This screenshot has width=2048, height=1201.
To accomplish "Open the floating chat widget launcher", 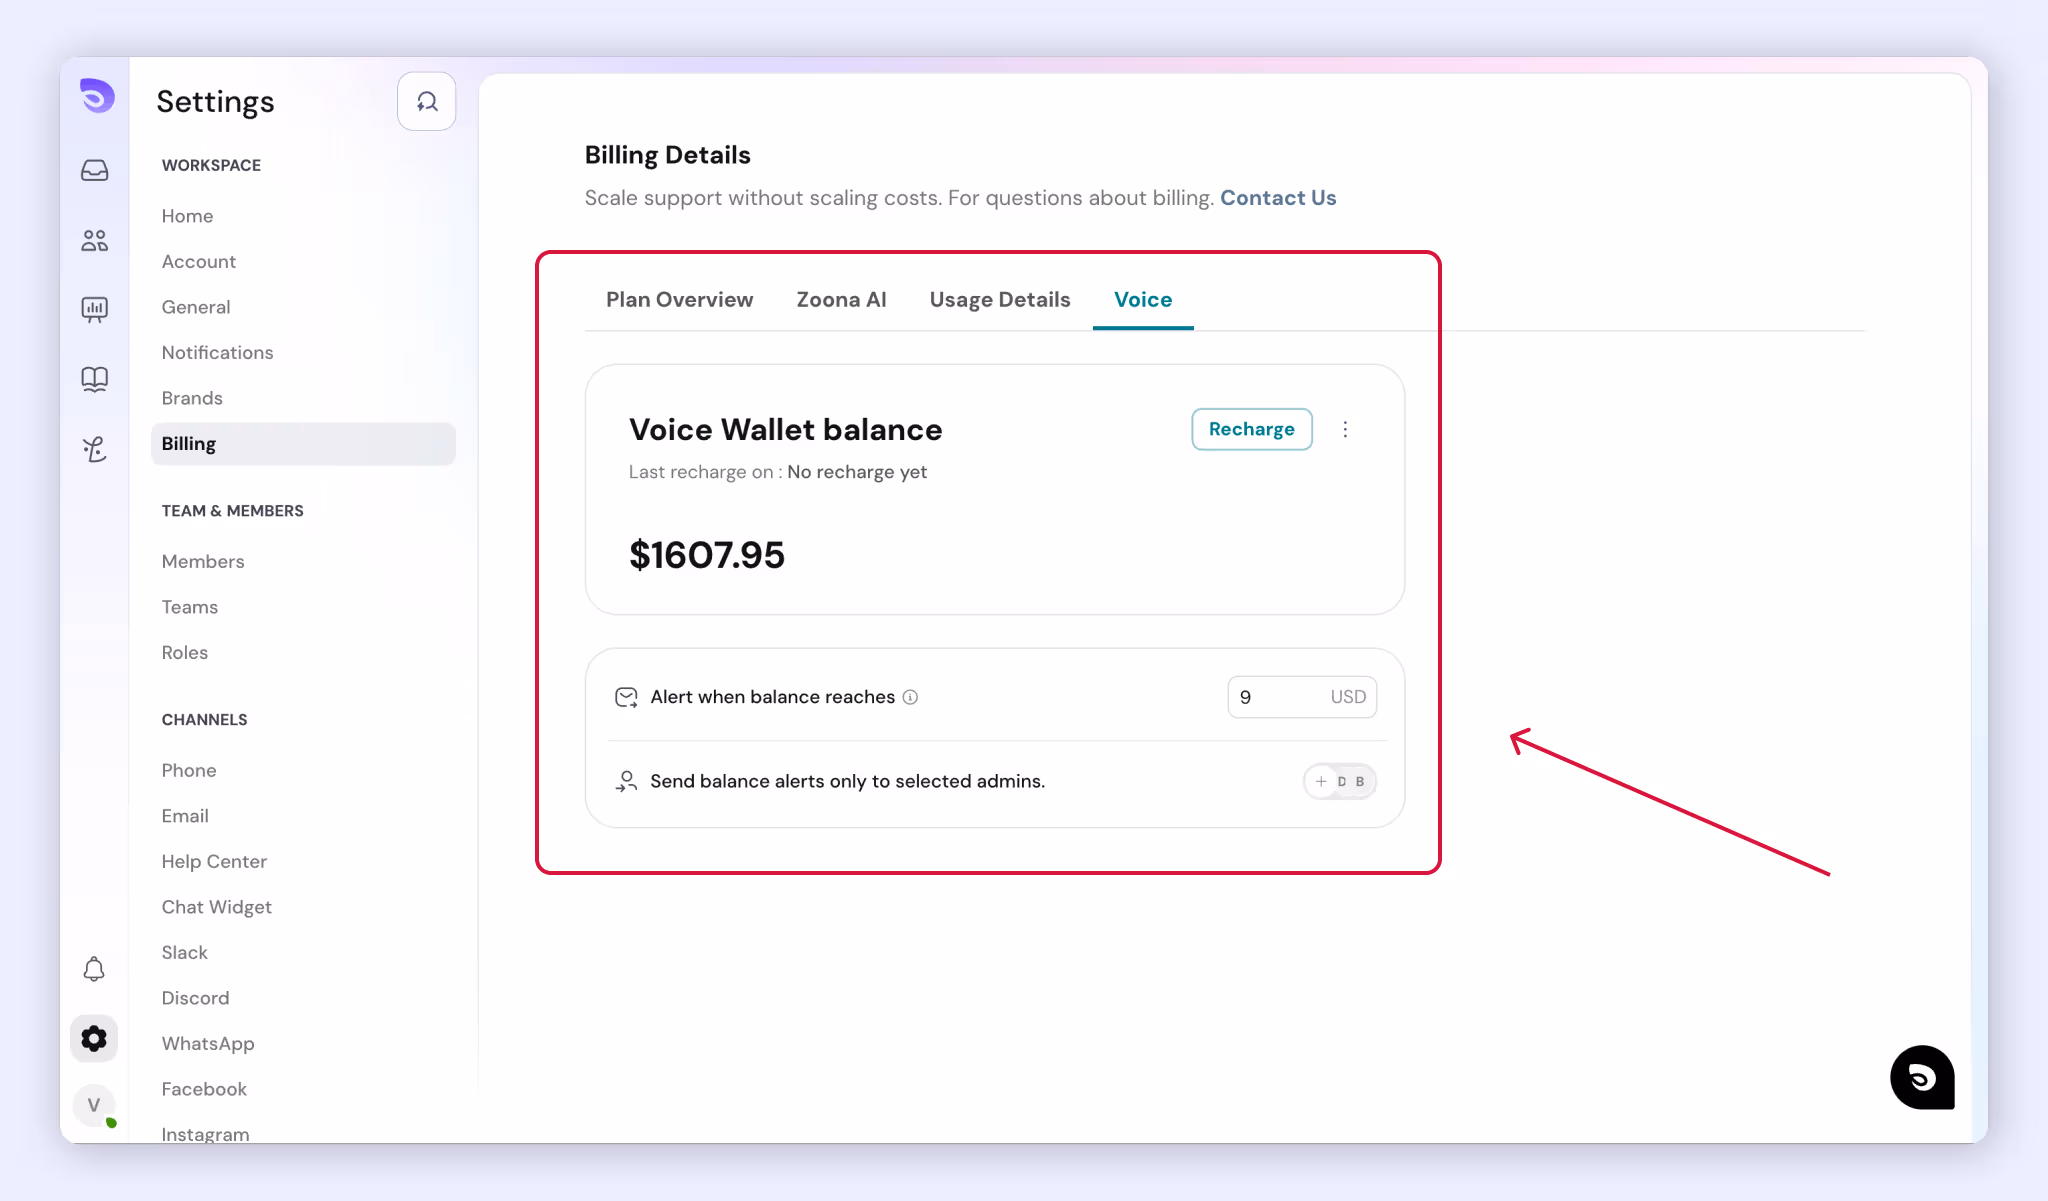I will [x=1922, y=1077].
